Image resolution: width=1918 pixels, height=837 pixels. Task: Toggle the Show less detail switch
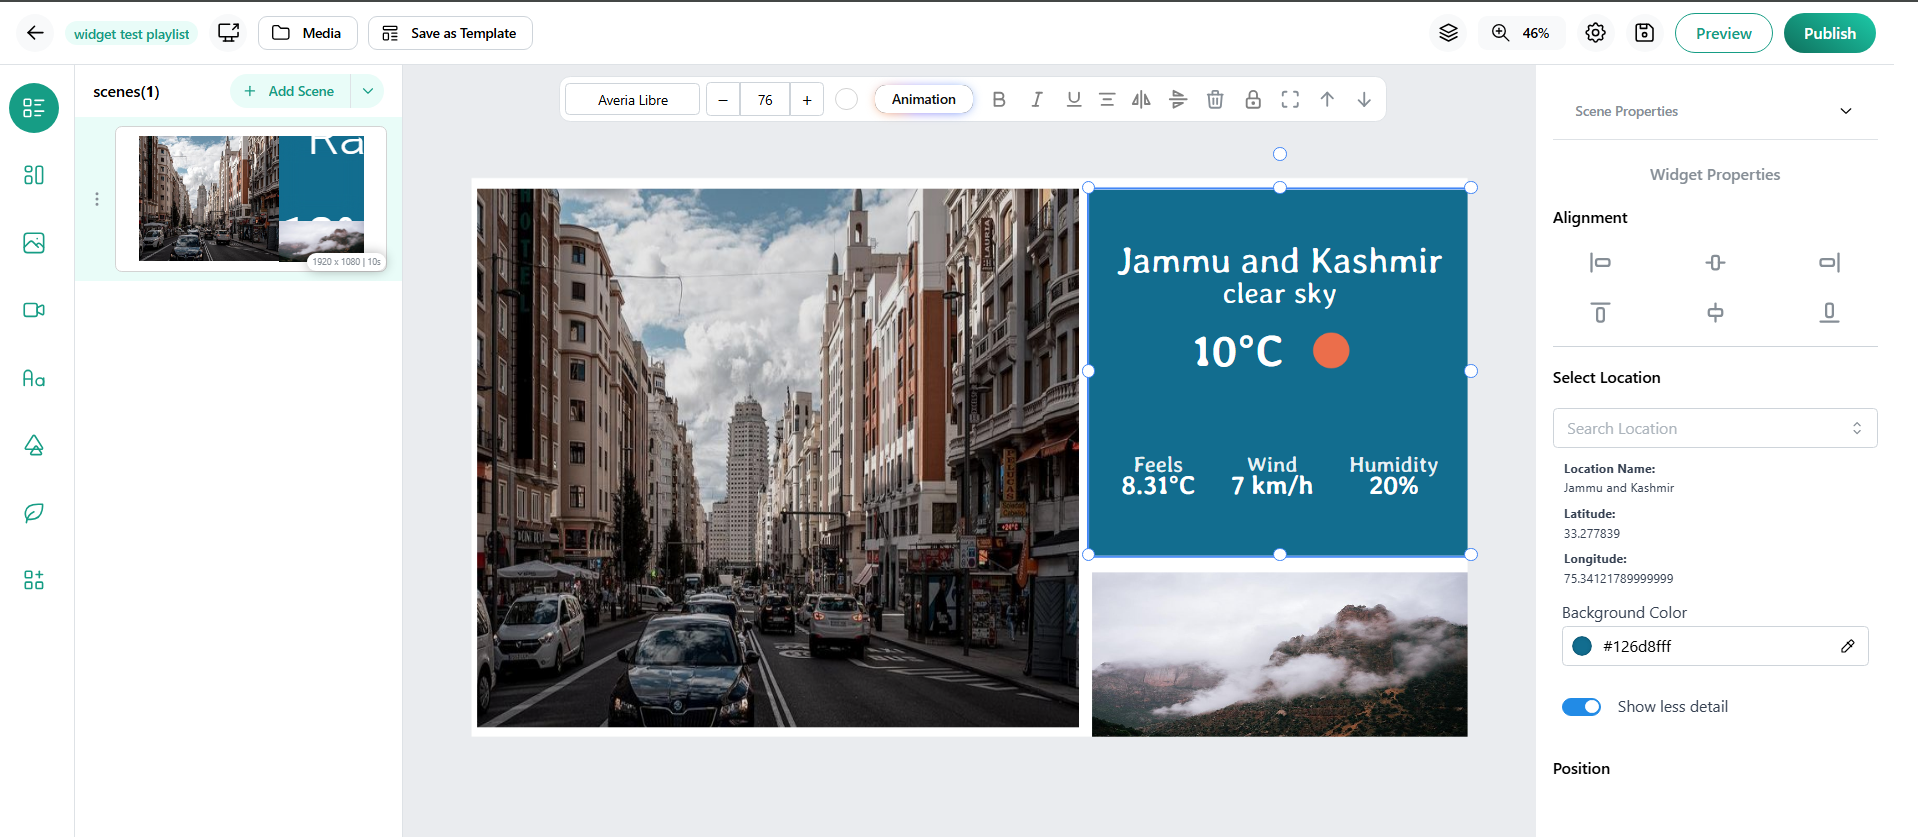point(1581,707)
